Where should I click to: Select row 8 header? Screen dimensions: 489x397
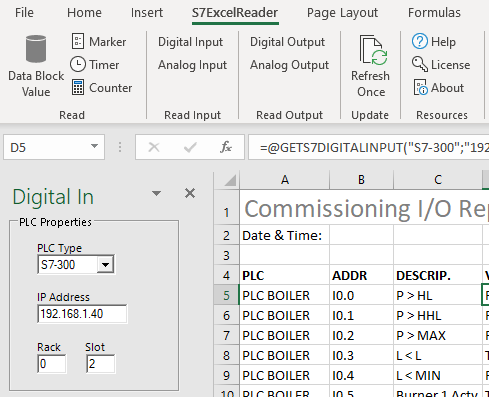pos(227,355)
